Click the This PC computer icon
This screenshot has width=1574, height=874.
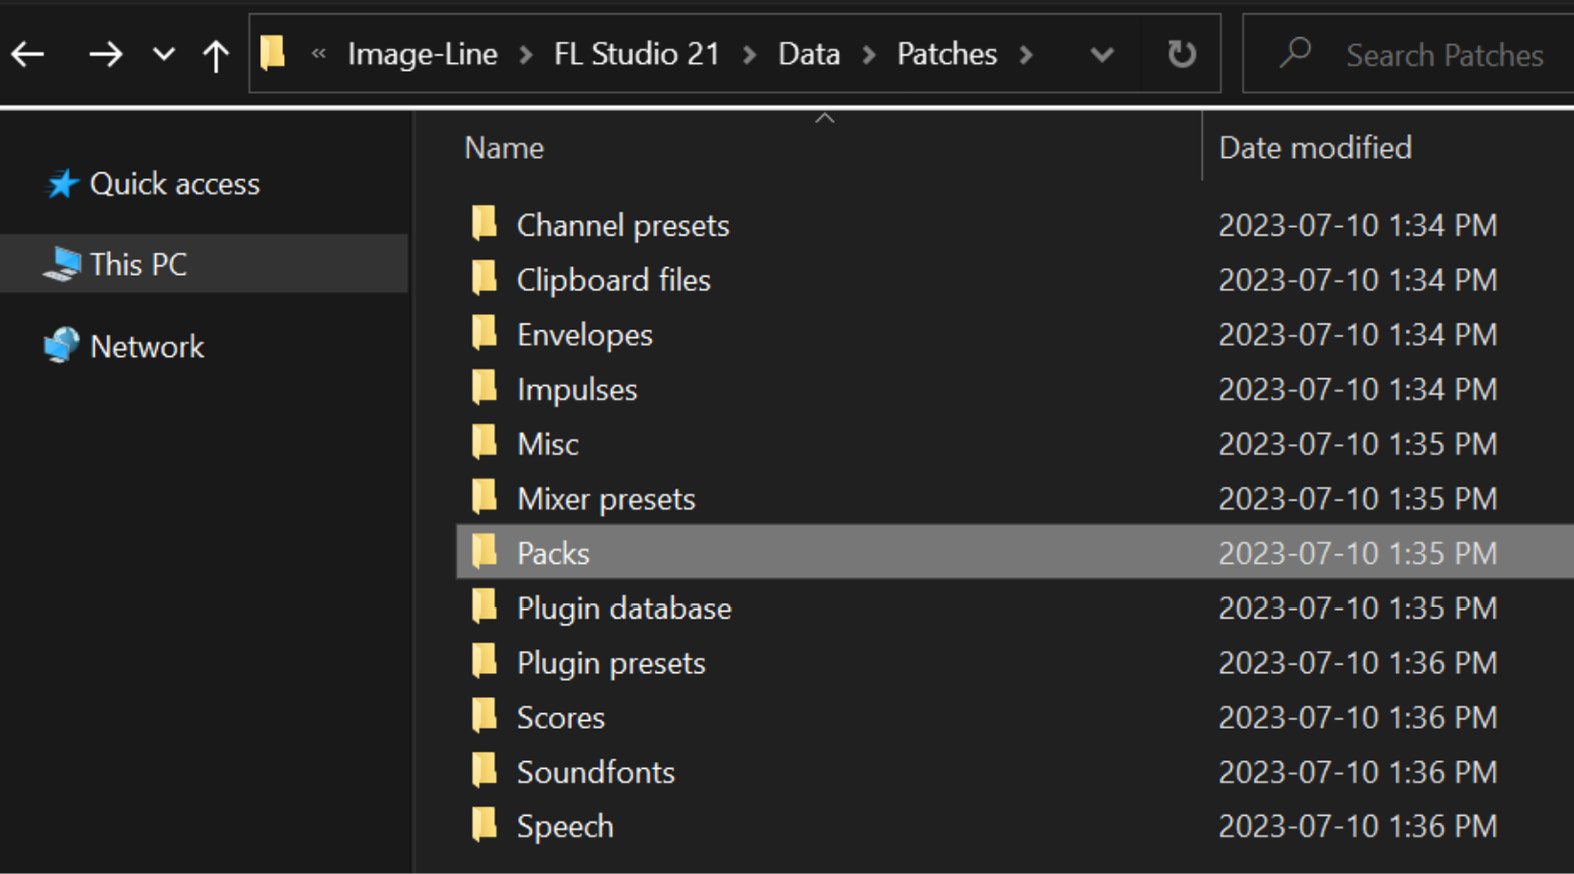(x=62, y=264)
